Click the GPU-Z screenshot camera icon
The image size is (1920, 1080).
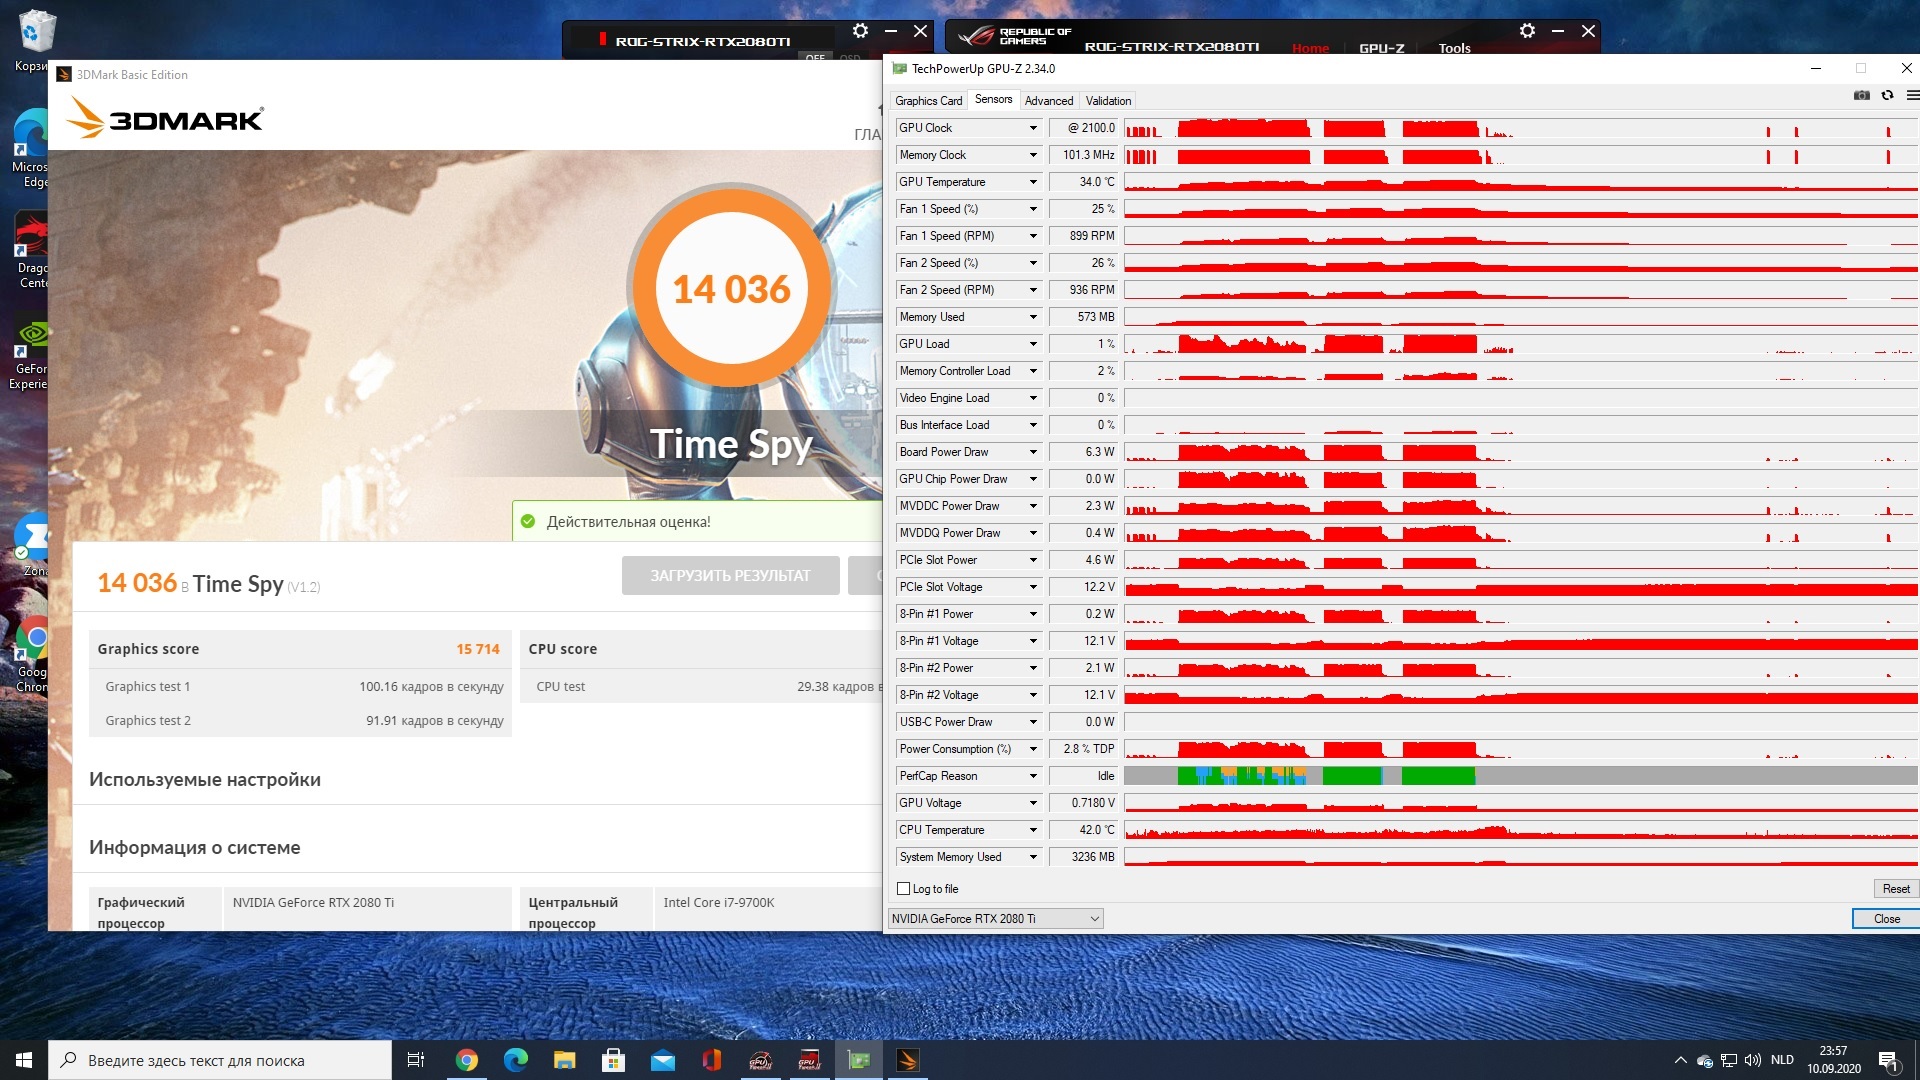(x=1861, y=96)
